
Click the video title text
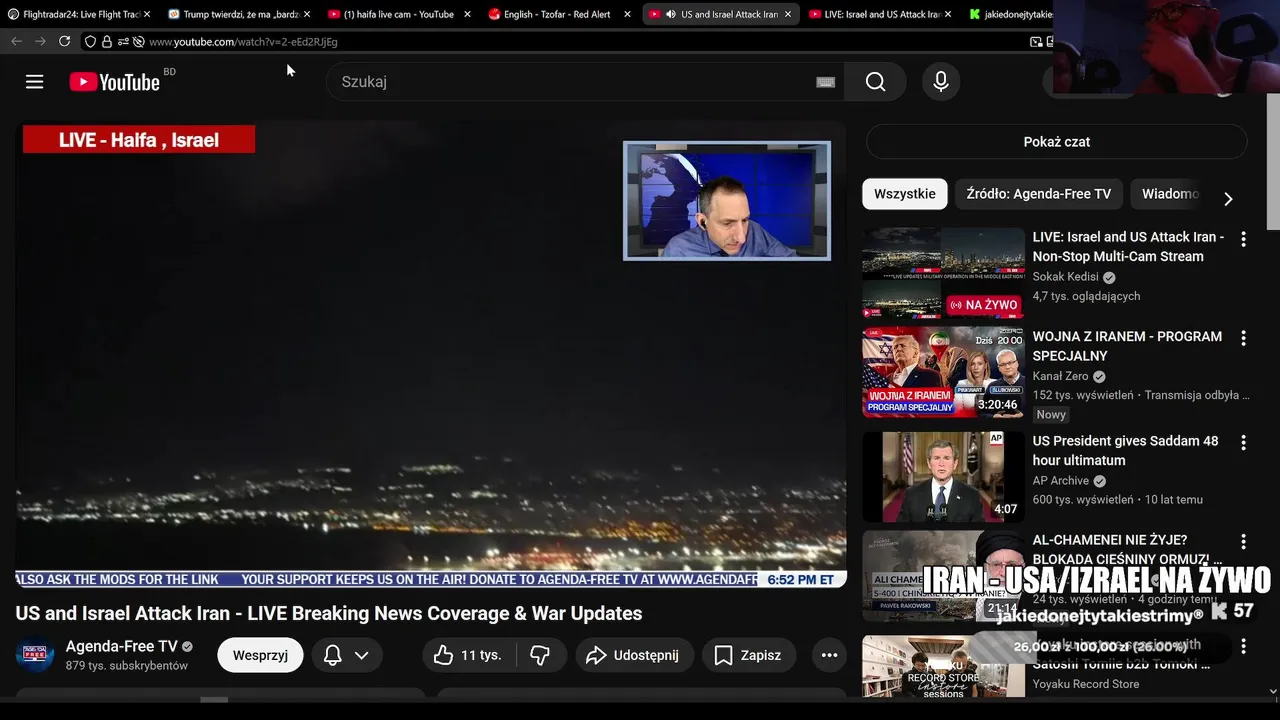pos(329,613)
